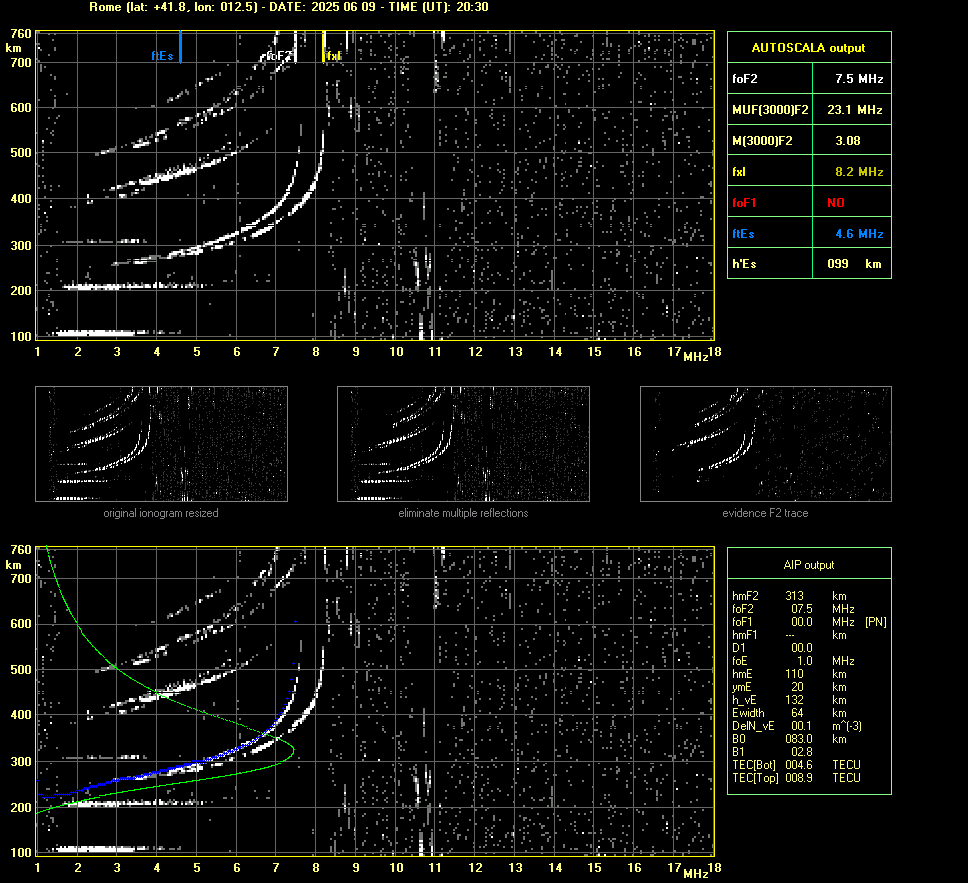Click the 'D1' parameter label
This screenshot has height=883, width=968.
point(739,648)
